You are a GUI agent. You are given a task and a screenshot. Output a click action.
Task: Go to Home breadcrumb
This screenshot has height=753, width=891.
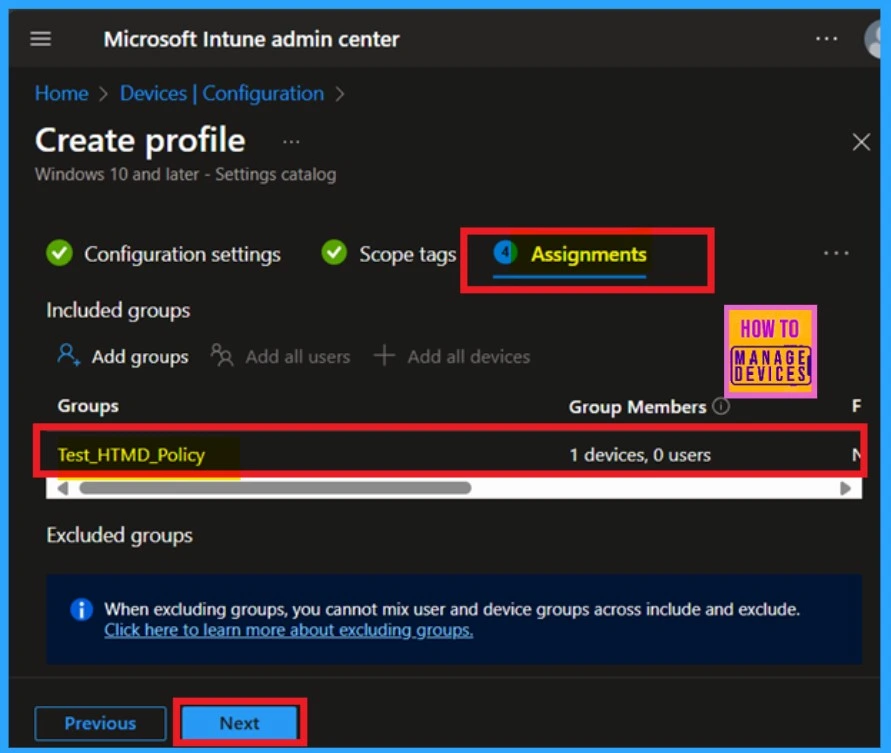[61, 93]
